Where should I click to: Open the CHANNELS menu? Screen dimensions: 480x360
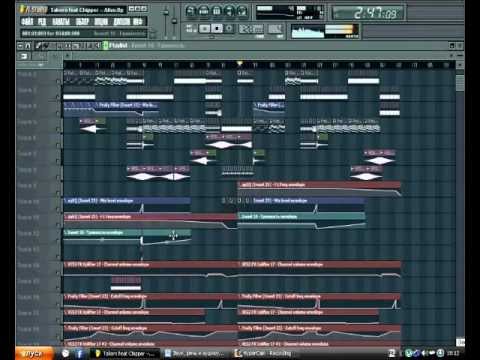(61, 22)
